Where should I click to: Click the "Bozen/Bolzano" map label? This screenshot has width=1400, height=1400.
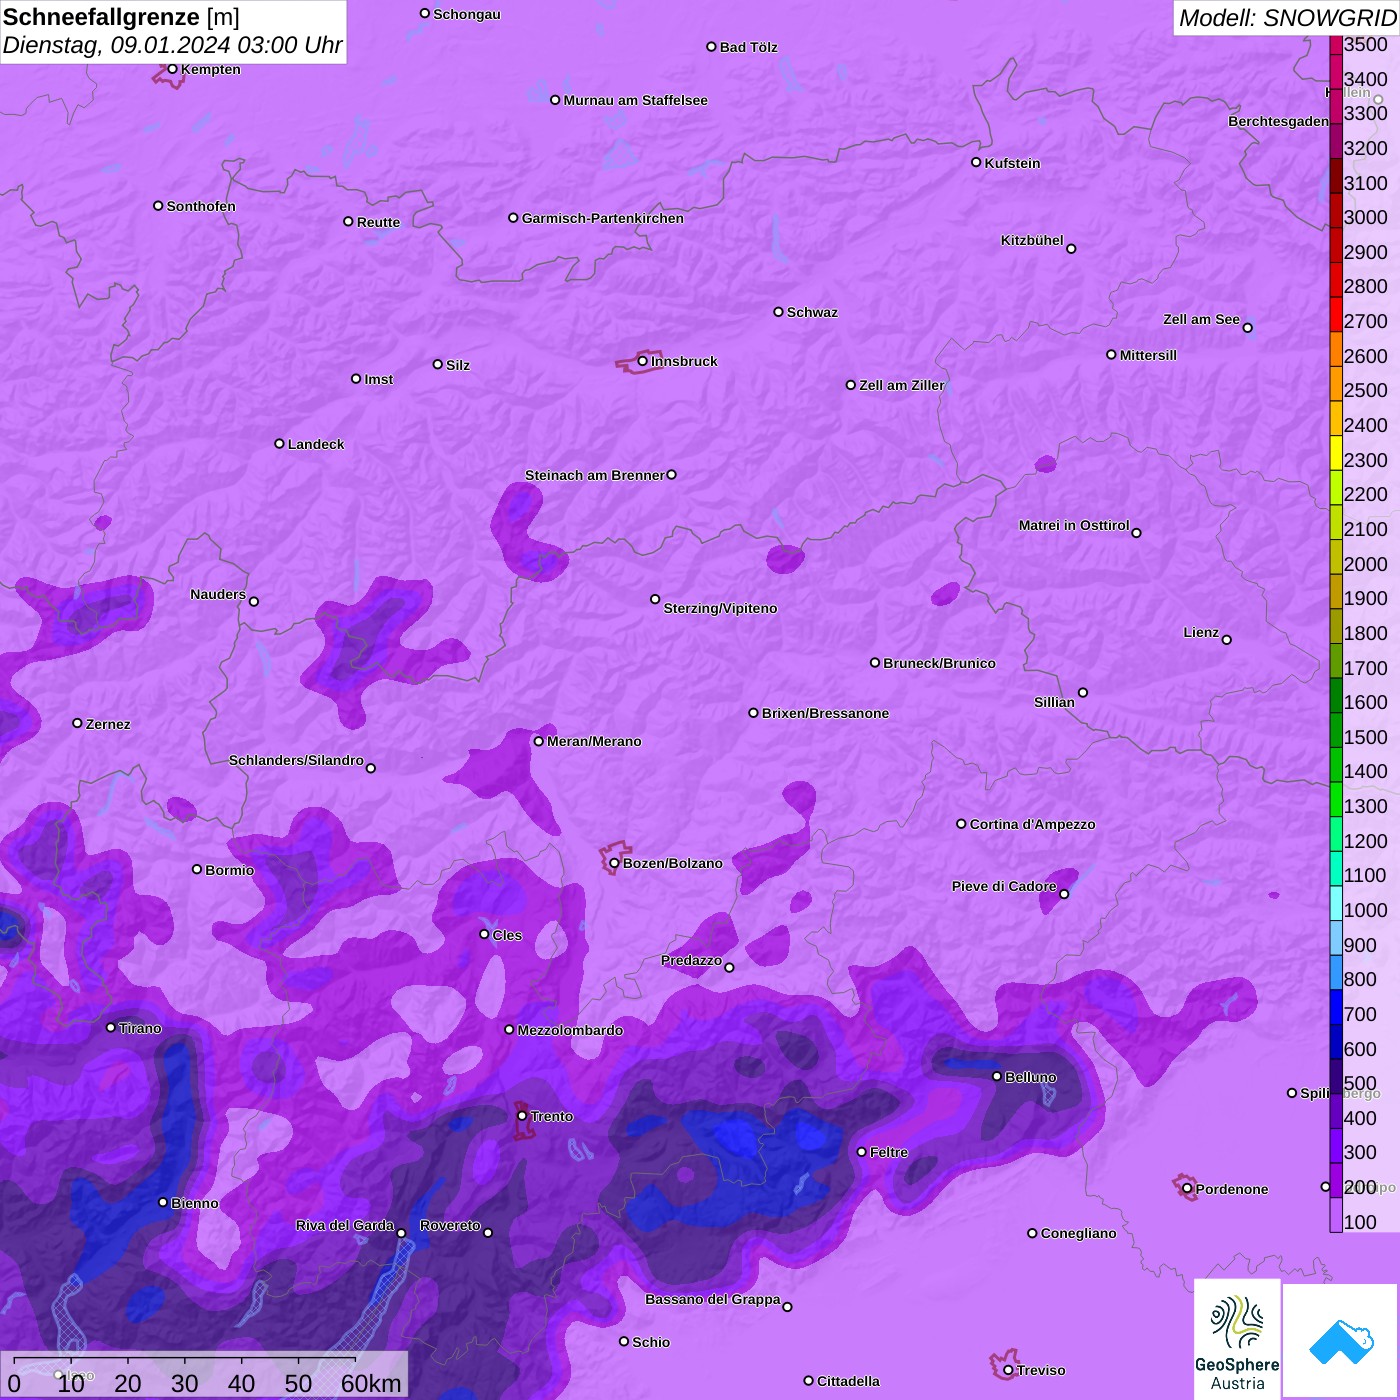(673, 863)
